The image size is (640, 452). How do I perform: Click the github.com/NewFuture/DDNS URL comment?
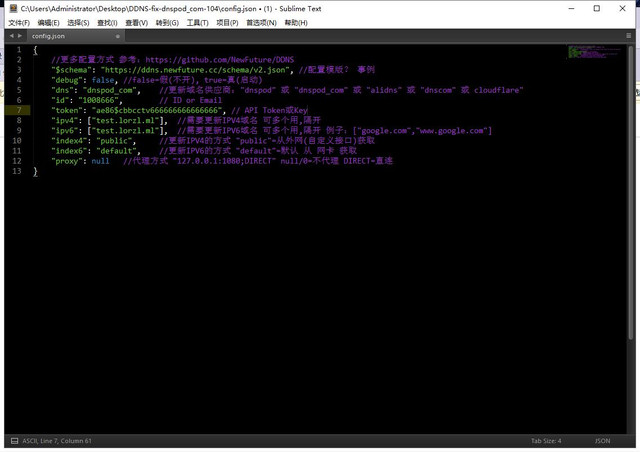tap(220, 60)
